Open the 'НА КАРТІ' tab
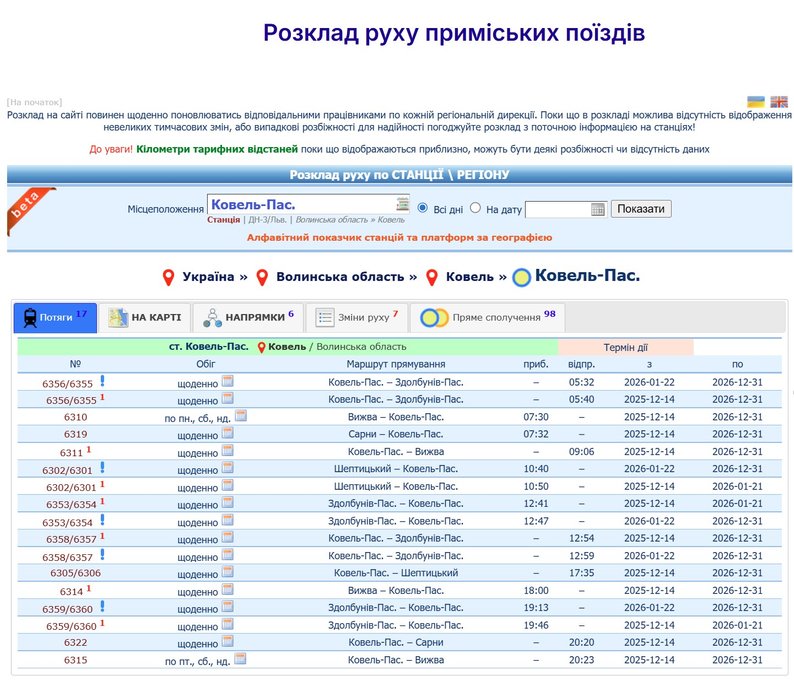The width and height of the screenshot is (794, 681). click(145, 318)
